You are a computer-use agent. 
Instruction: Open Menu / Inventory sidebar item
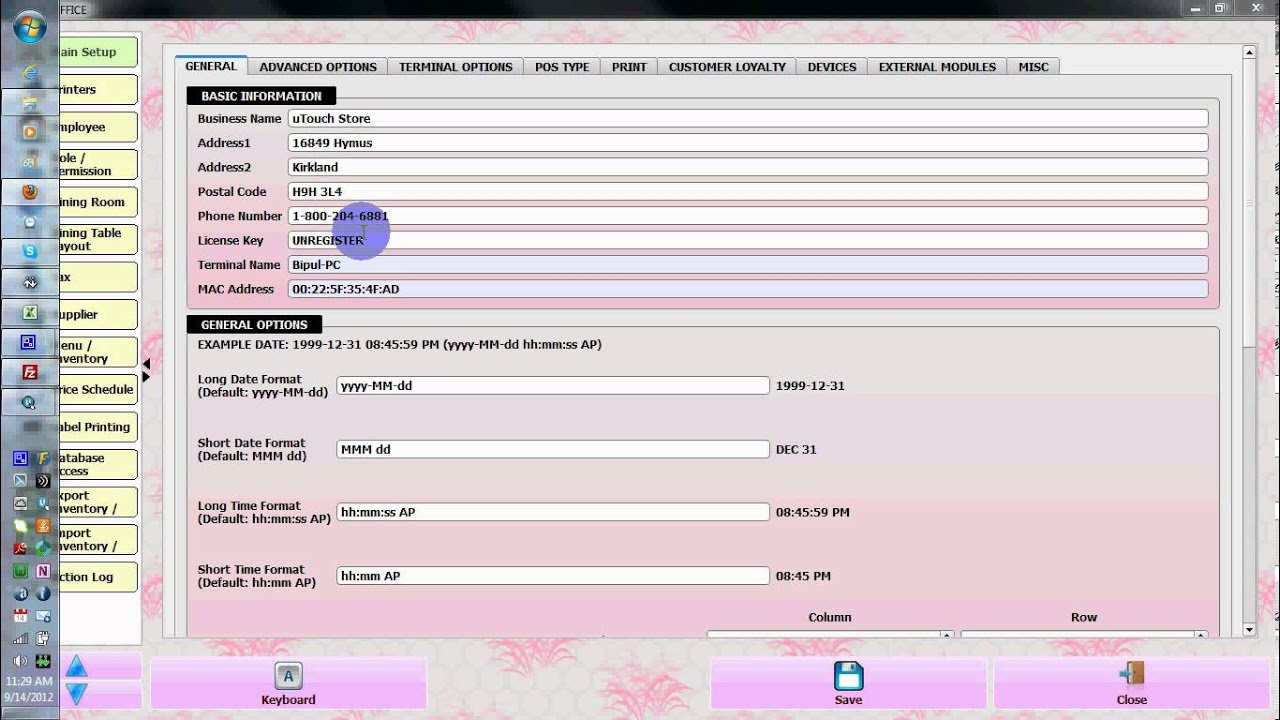(98, 352)
